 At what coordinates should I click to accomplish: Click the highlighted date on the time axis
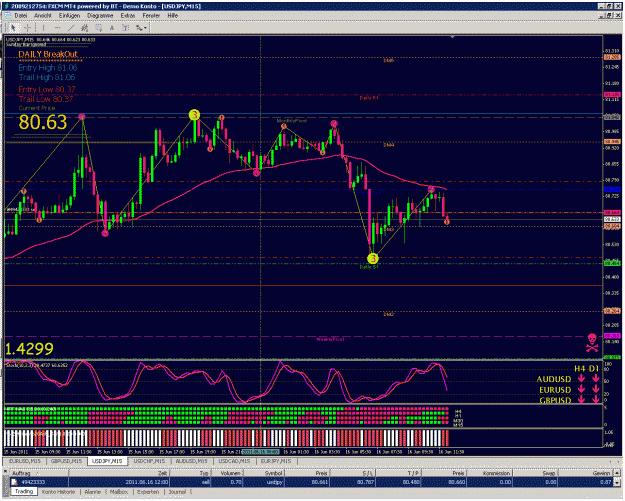[x=261, y=452]
